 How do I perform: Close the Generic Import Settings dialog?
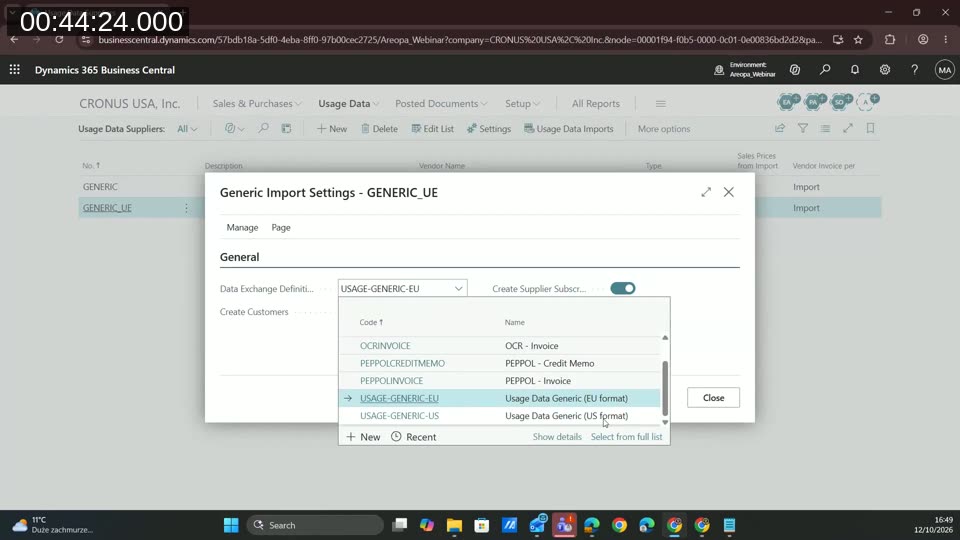[729, 192]
